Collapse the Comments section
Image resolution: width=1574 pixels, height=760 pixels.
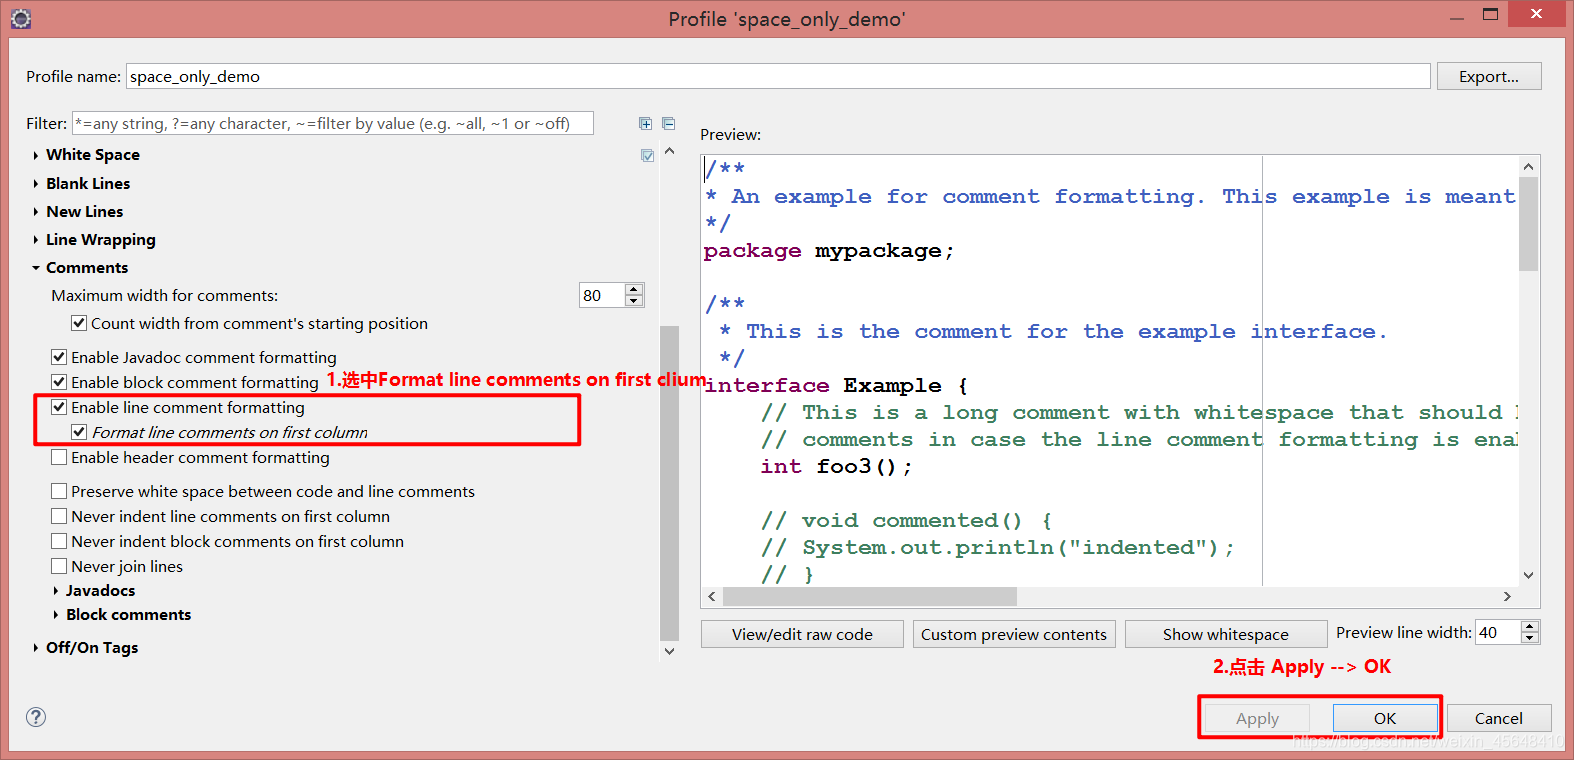click(x=36, y=268)
